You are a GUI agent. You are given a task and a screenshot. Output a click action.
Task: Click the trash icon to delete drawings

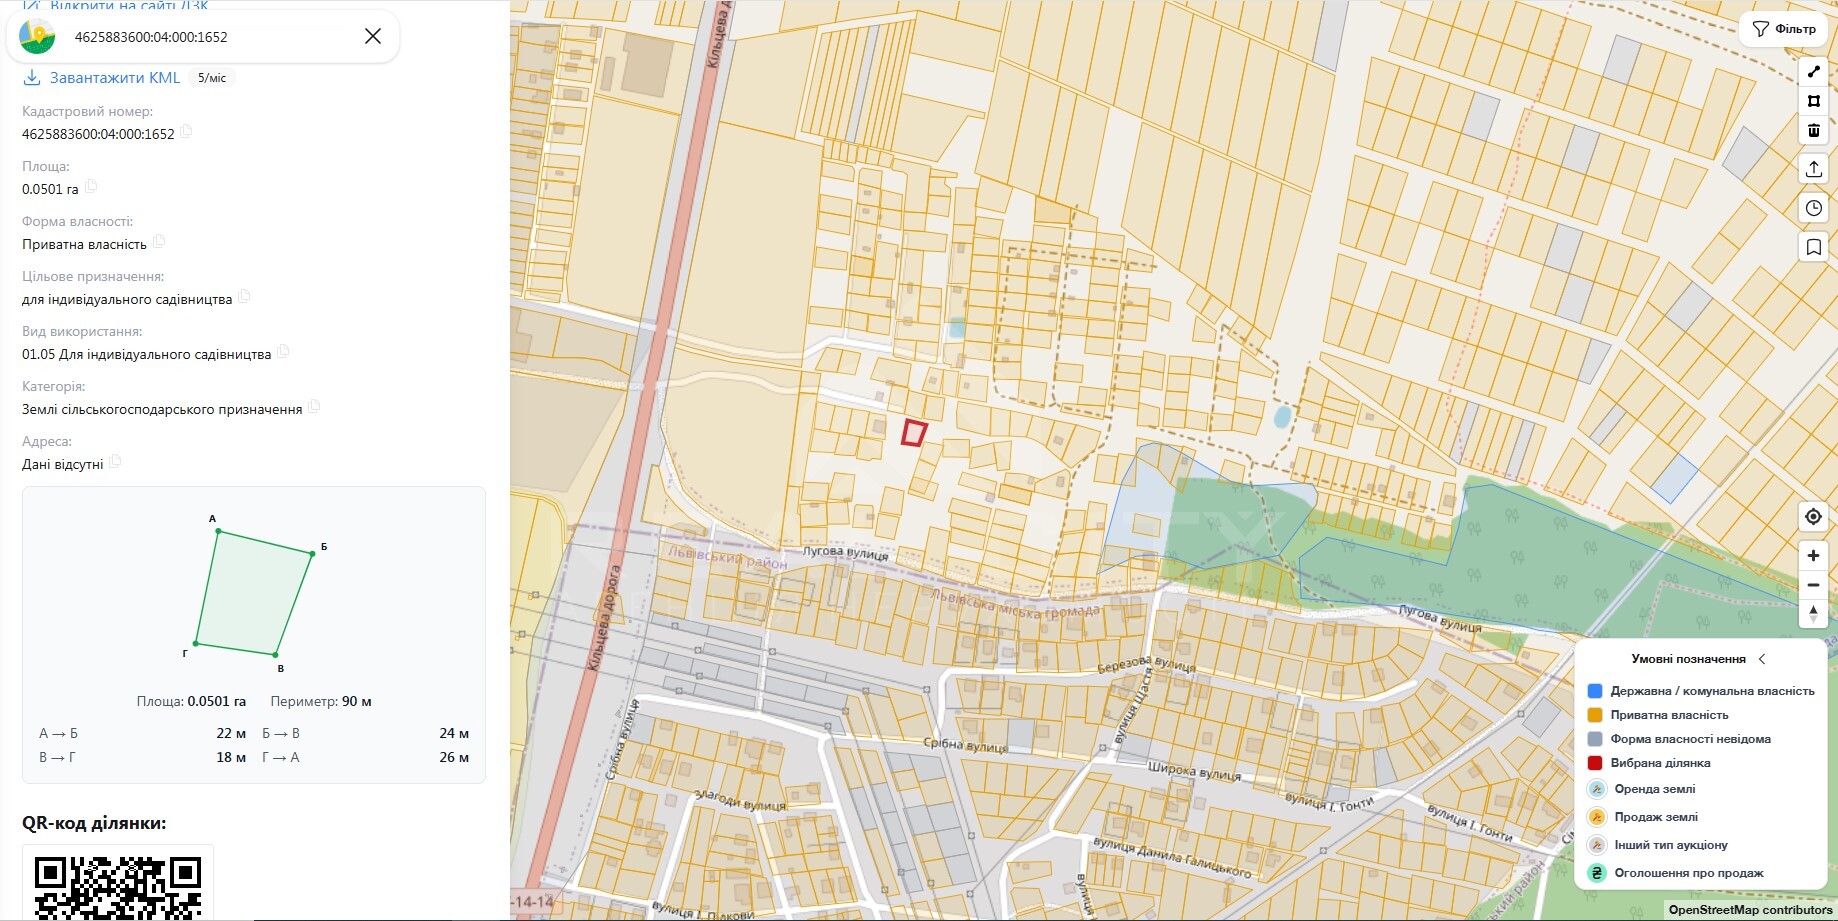(1813, 130)
